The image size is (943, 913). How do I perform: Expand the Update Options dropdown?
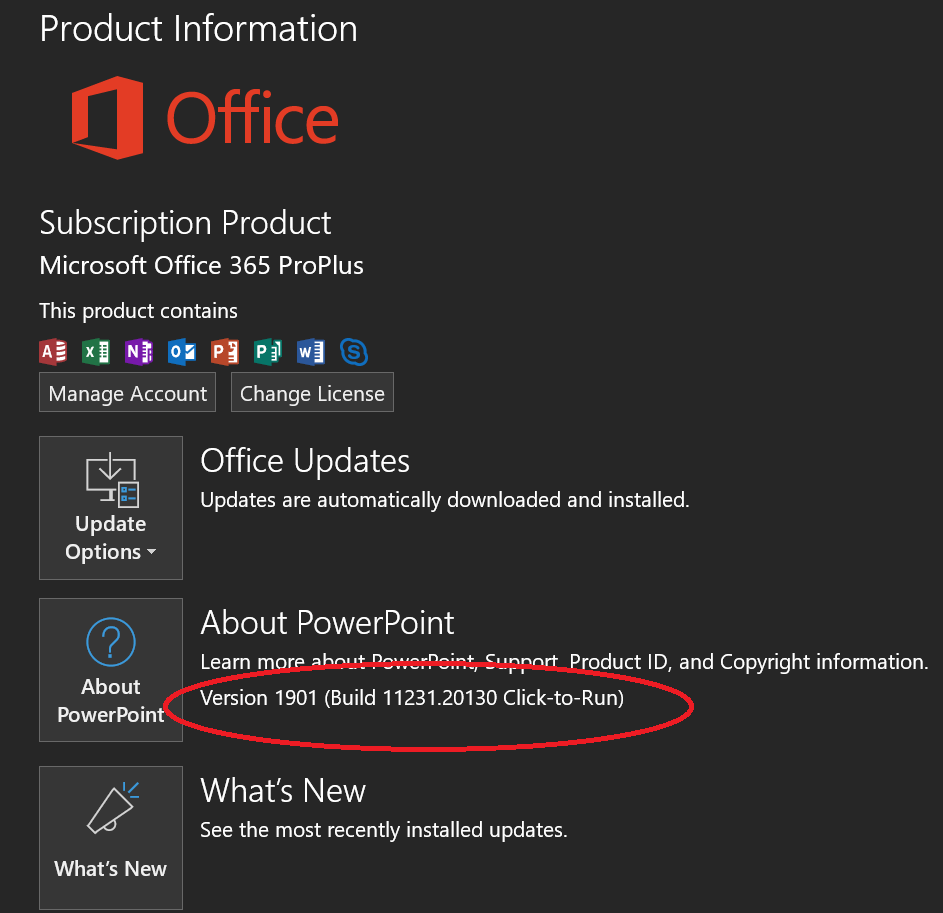[x=111, y=508]
